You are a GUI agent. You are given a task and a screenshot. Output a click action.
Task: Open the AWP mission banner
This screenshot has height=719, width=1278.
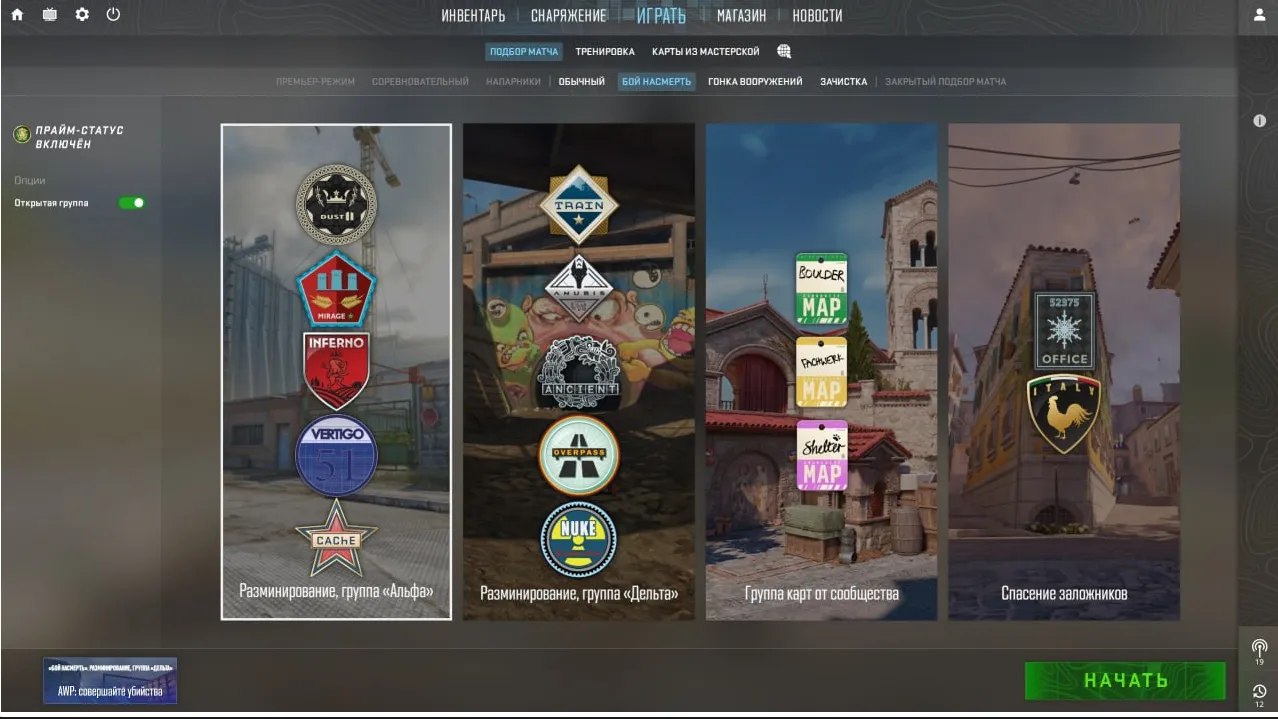pyautogui.click(x=110, y=680)
